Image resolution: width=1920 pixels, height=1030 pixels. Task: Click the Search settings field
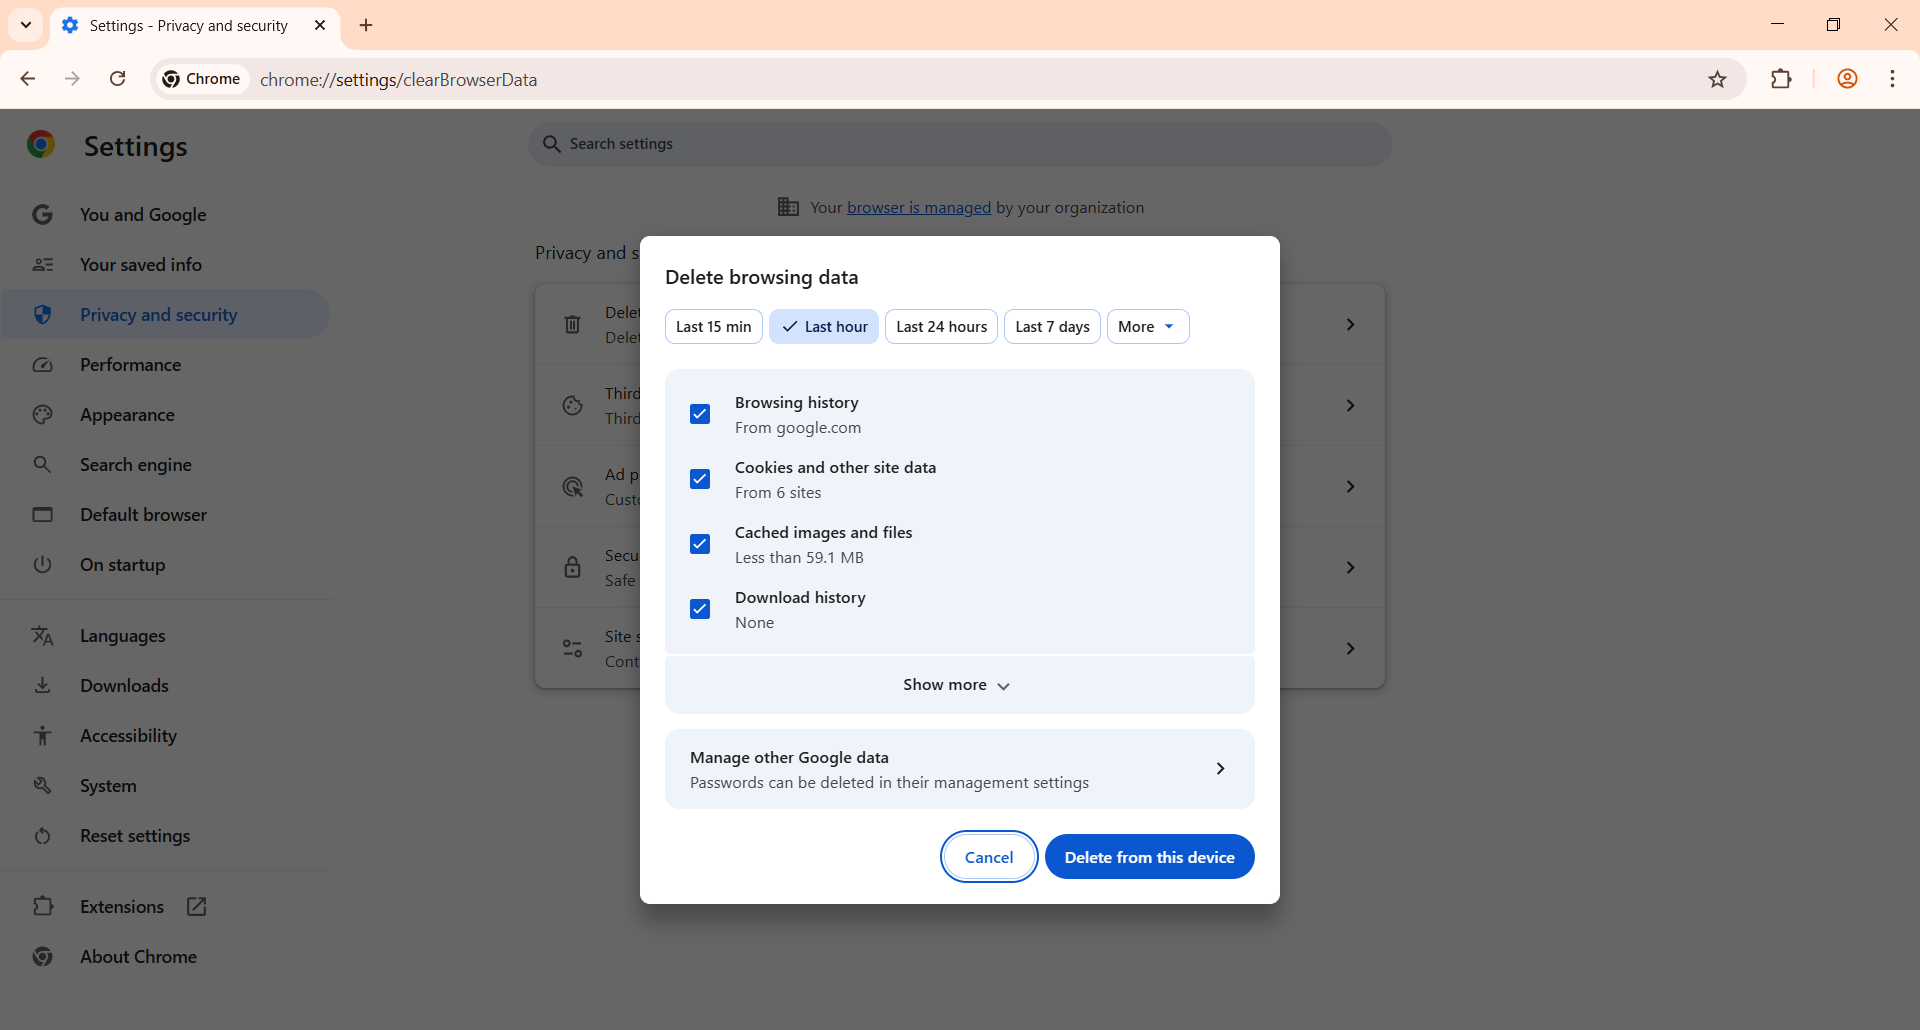click(960, 144)
